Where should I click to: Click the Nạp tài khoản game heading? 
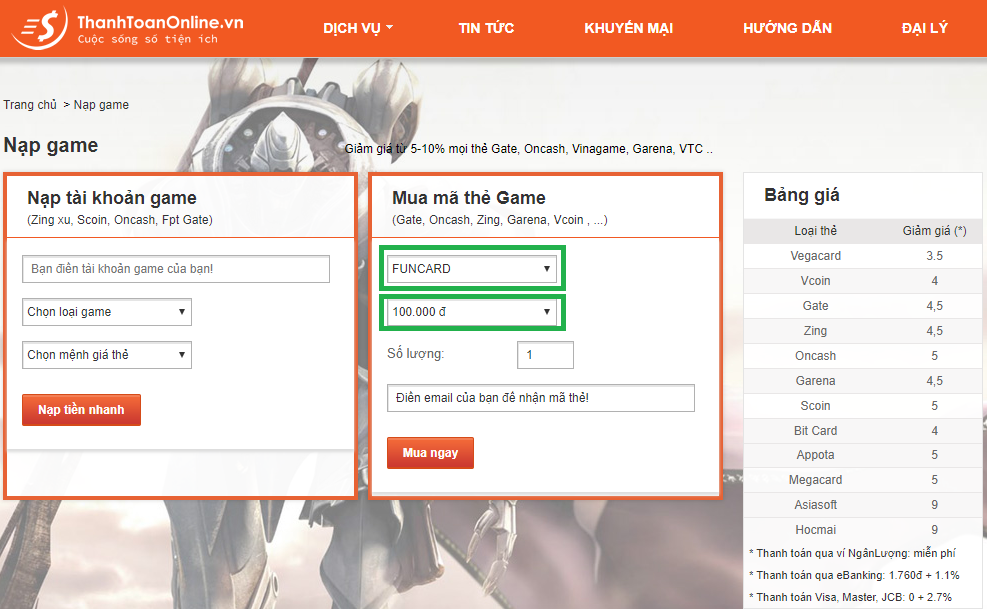click(111, 198)
